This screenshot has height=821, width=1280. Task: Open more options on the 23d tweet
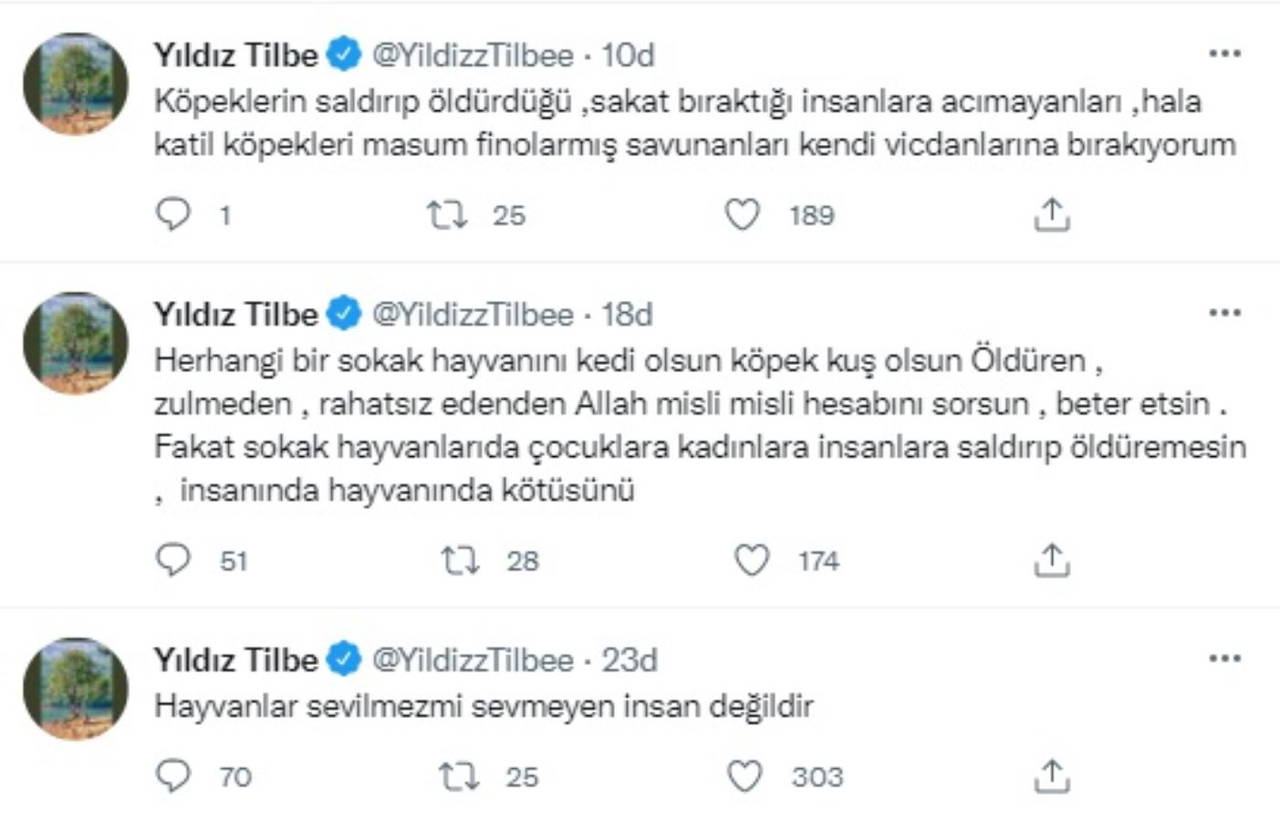coord(1224,659)
